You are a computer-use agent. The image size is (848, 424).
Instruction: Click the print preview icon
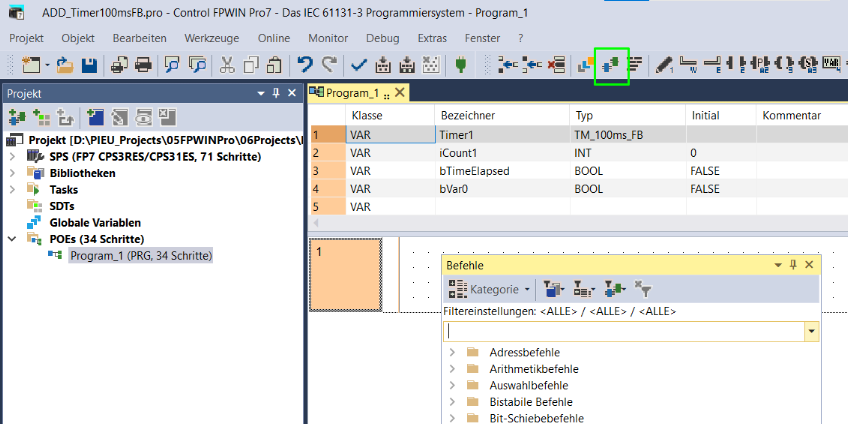coord(119,65)
